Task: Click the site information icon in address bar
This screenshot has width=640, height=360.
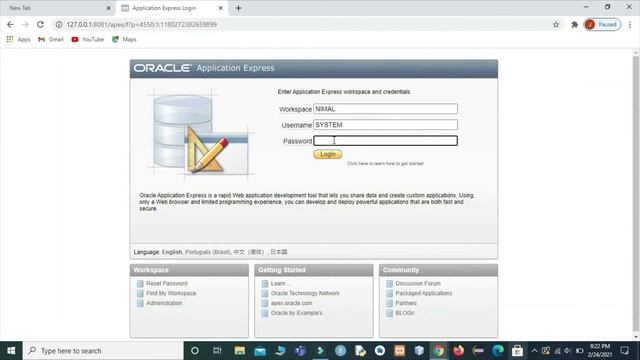Action: (59, 24)
